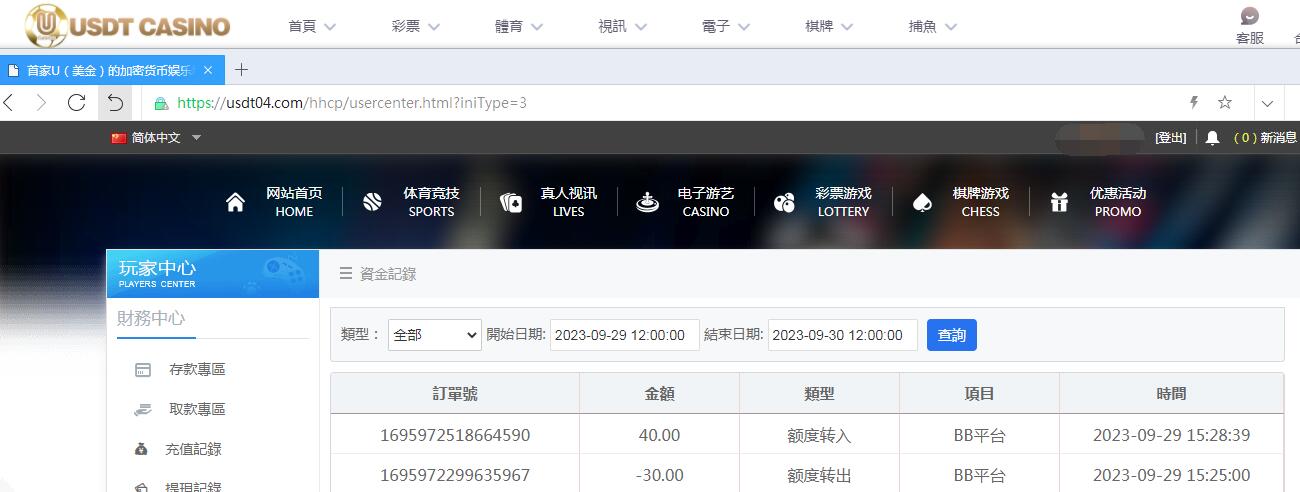Click the hamburger icon beside 資金記錄
The height and width of the screenshot is (492, 1300).
pos(345,273)
